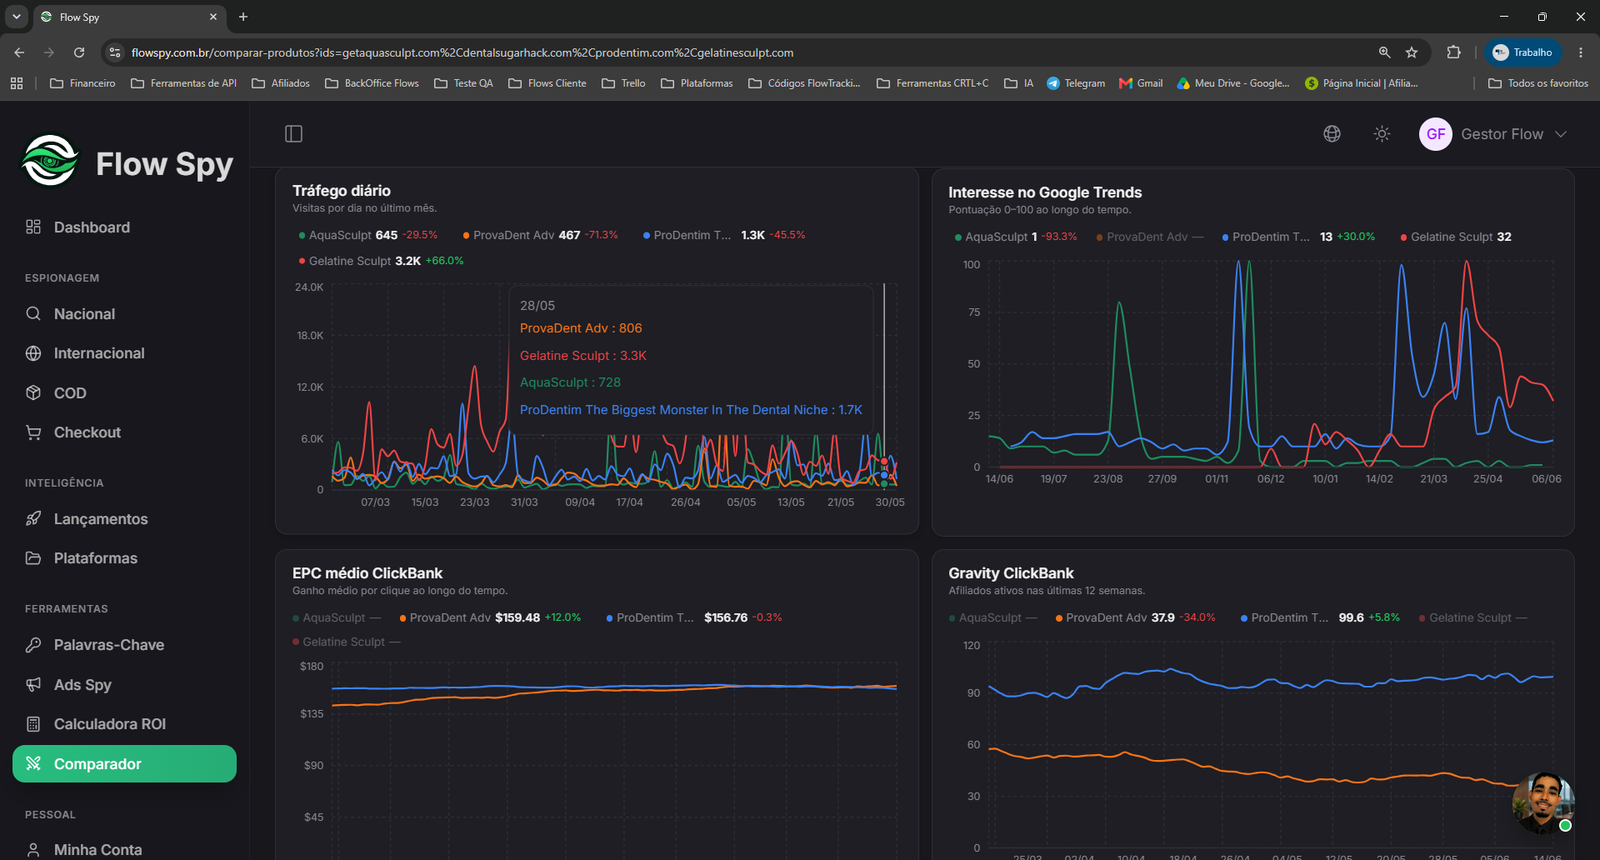Expand the Todos os favoritos folder

point(1538,83)
